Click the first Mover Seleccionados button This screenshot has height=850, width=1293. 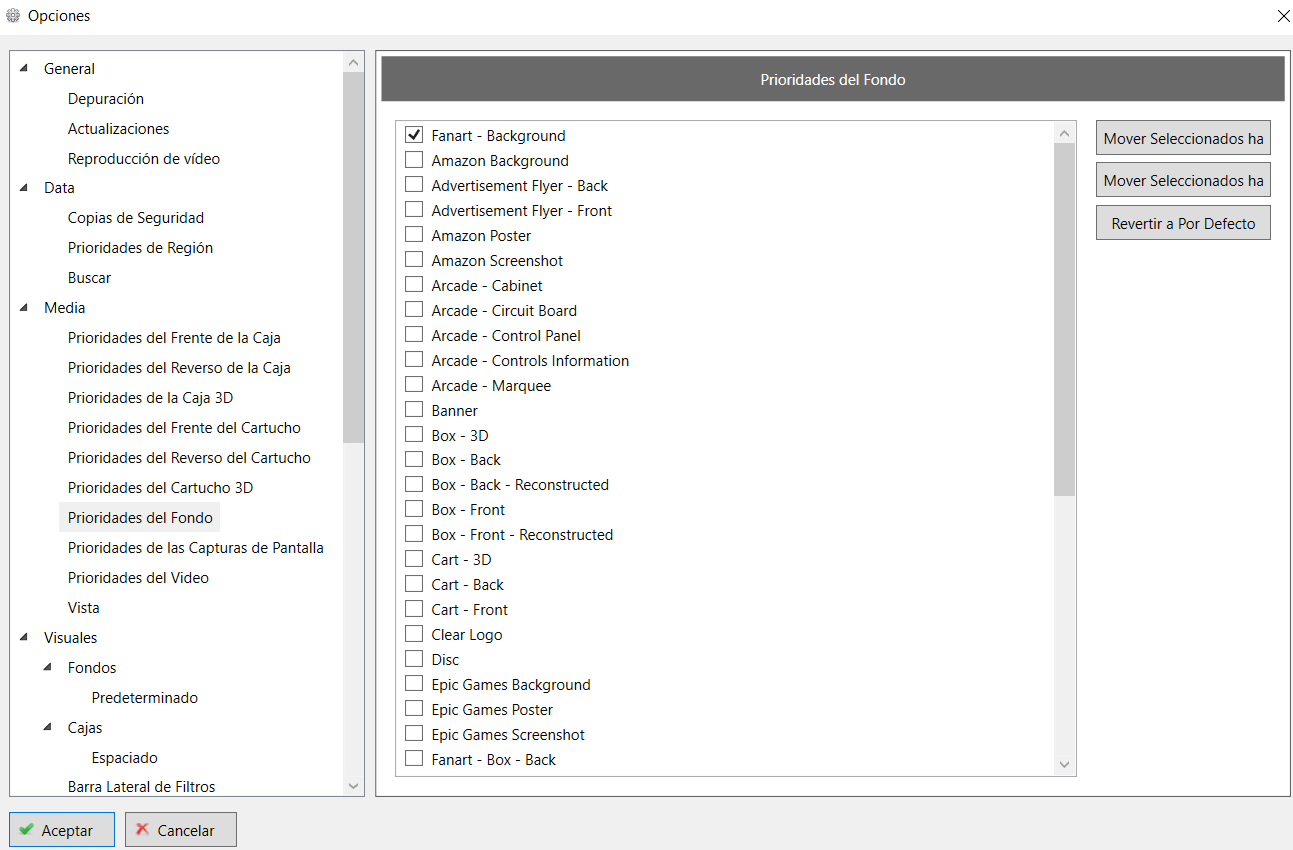(1183, 139)
